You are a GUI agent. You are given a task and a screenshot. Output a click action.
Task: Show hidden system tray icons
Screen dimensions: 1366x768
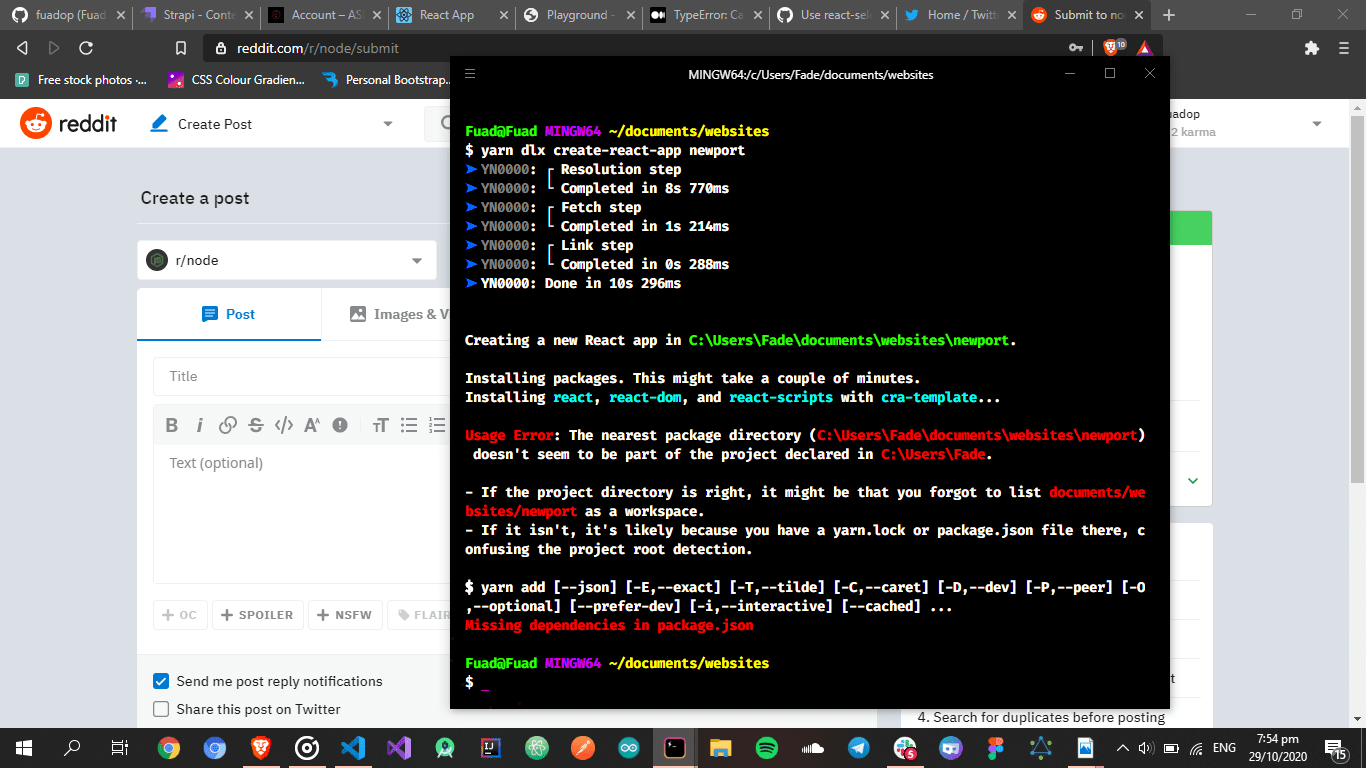[x=1124, y=747]
